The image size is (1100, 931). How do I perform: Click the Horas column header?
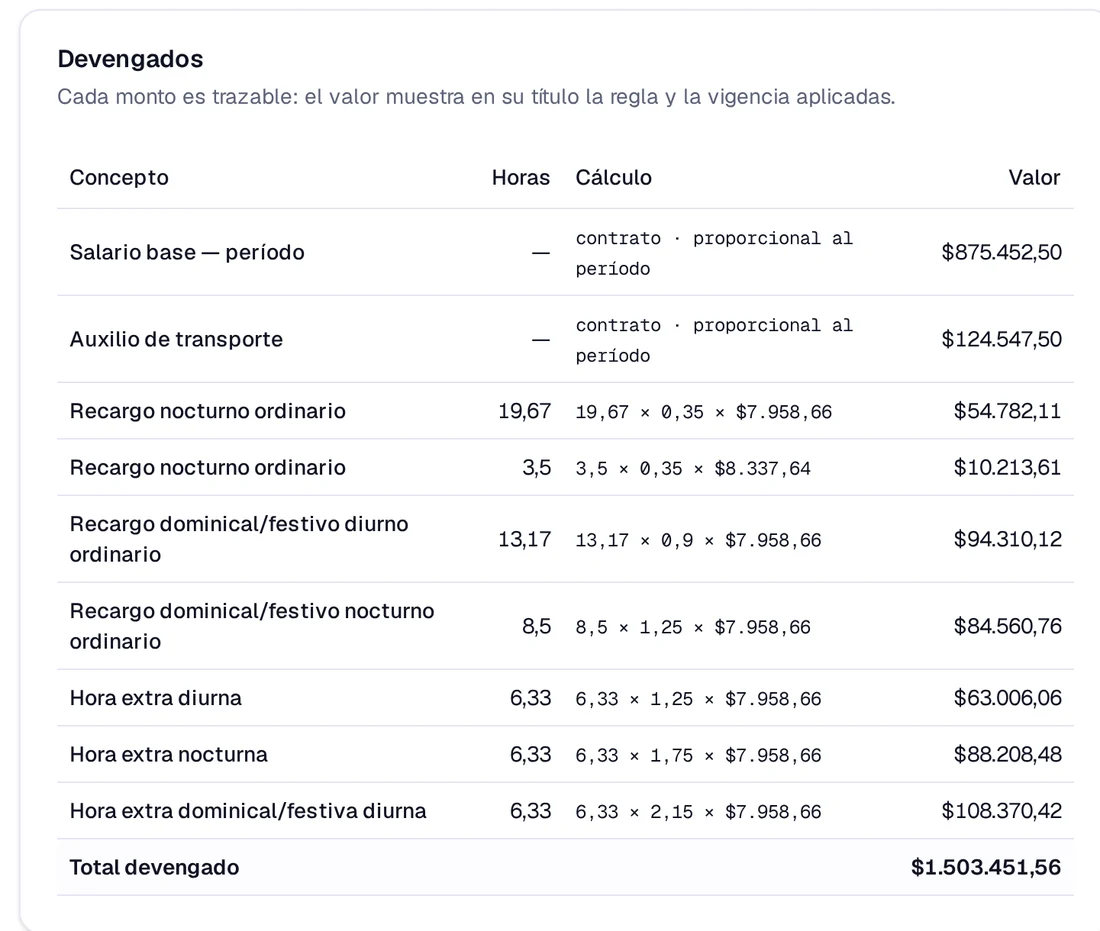point(521,178)
